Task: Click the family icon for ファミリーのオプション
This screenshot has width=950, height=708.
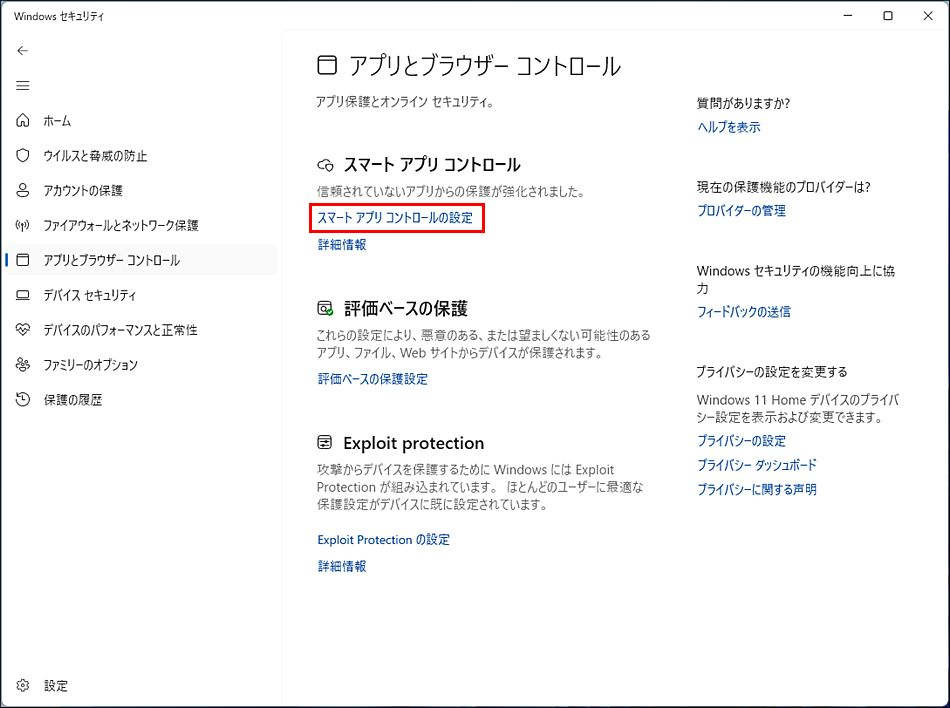Action: pos(22,365)
